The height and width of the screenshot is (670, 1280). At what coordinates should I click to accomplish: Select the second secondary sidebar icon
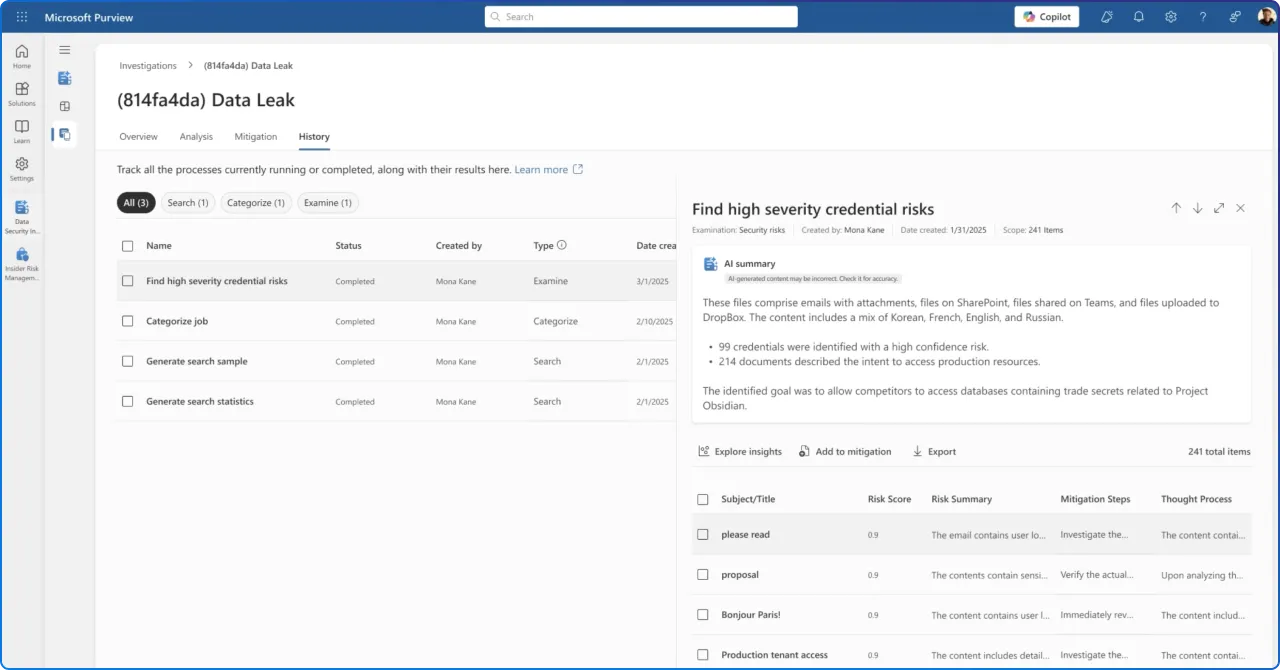coord(65,106)
